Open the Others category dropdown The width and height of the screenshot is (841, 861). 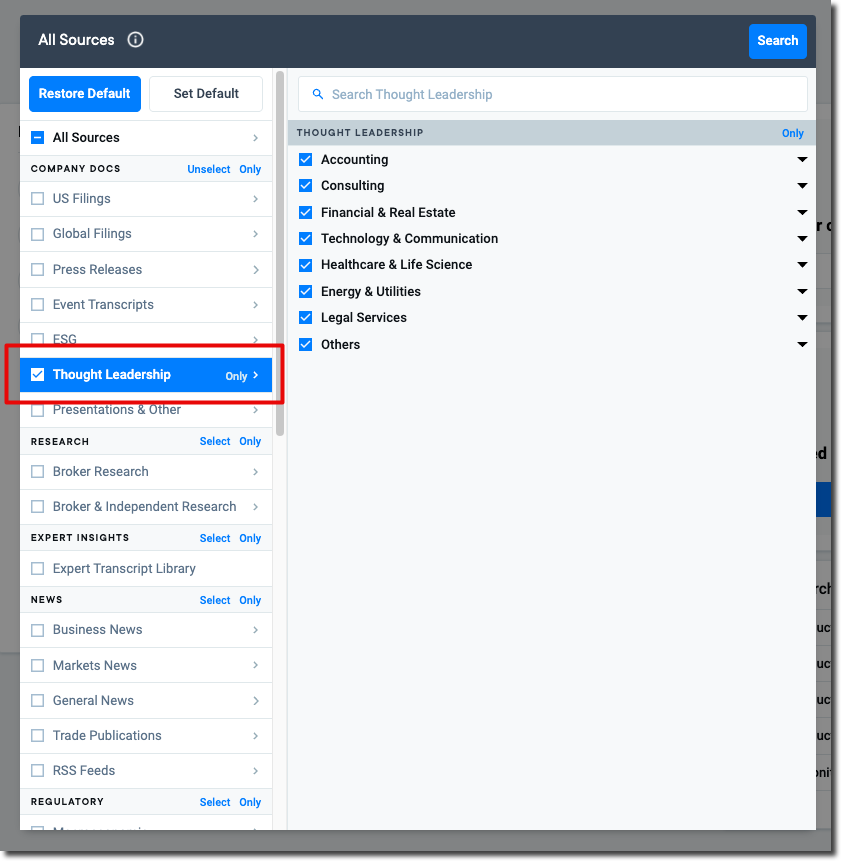pos(802,343)
